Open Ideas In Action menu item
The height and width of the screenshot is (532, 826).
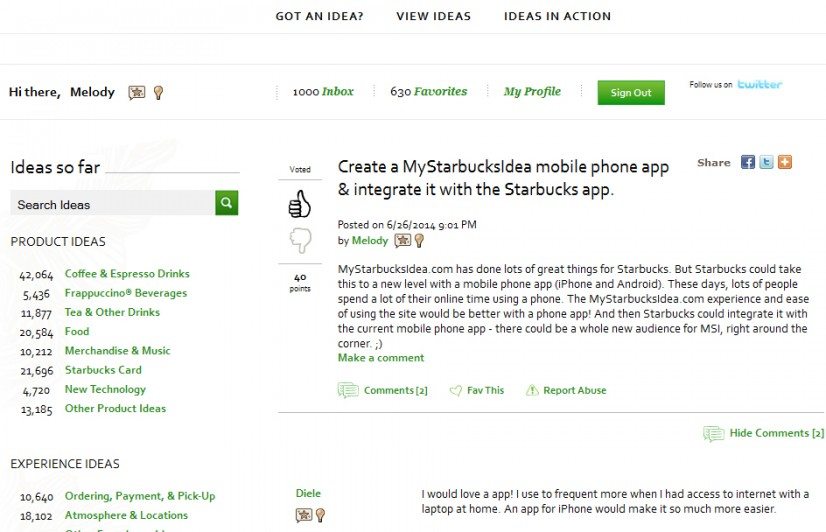557,16
